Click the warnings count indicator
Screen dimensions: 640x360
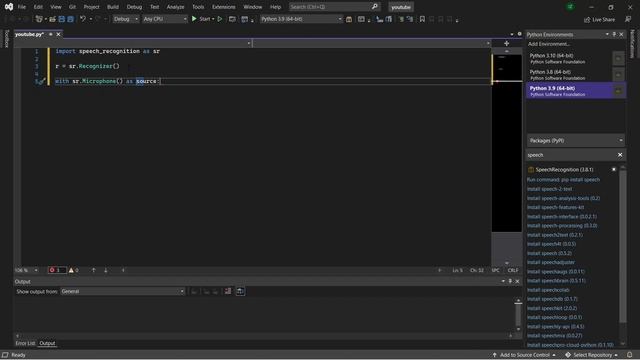[x=73, y=270]
